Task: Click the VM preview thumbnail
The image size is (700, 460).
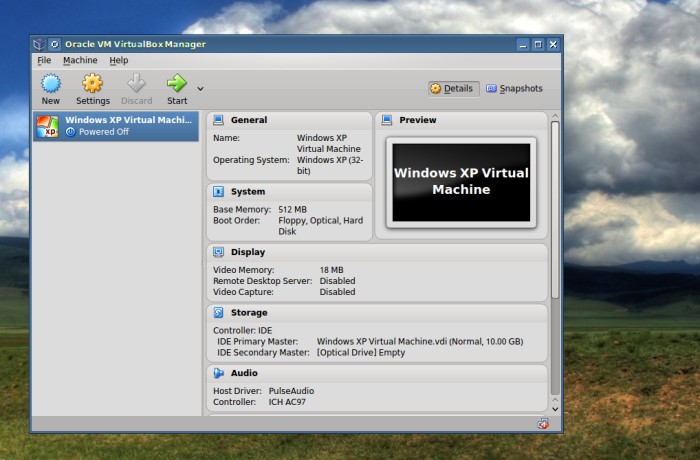Action: pyautogui.click(x=461, y=182)
